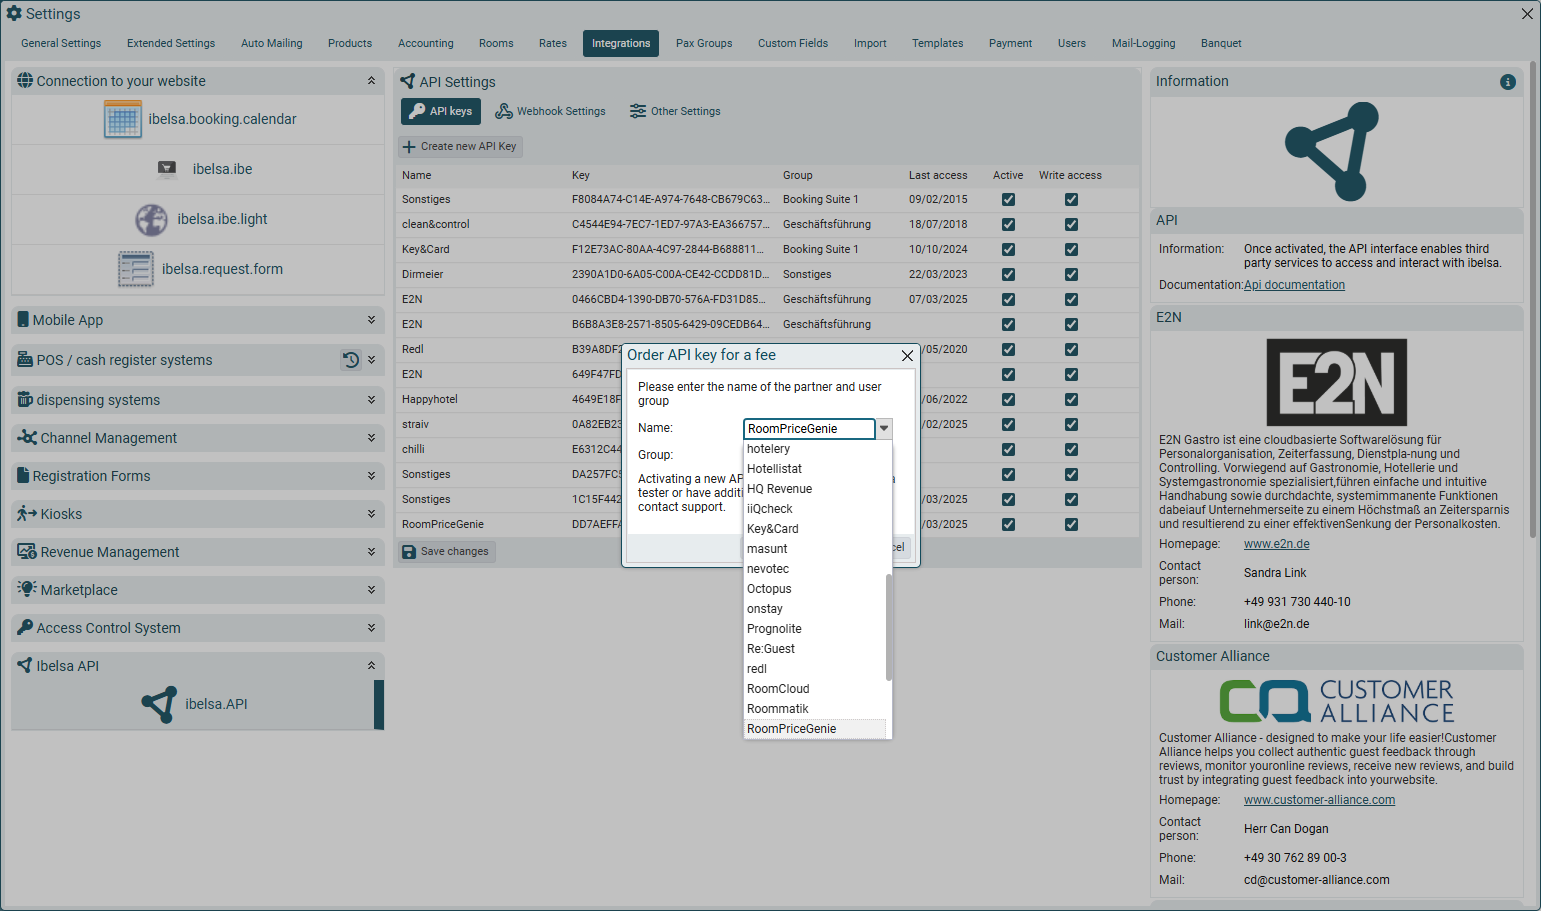Screen dimensions: 1541x911
Task: Click the Registration Forms document icon
Action: [23, 475]
